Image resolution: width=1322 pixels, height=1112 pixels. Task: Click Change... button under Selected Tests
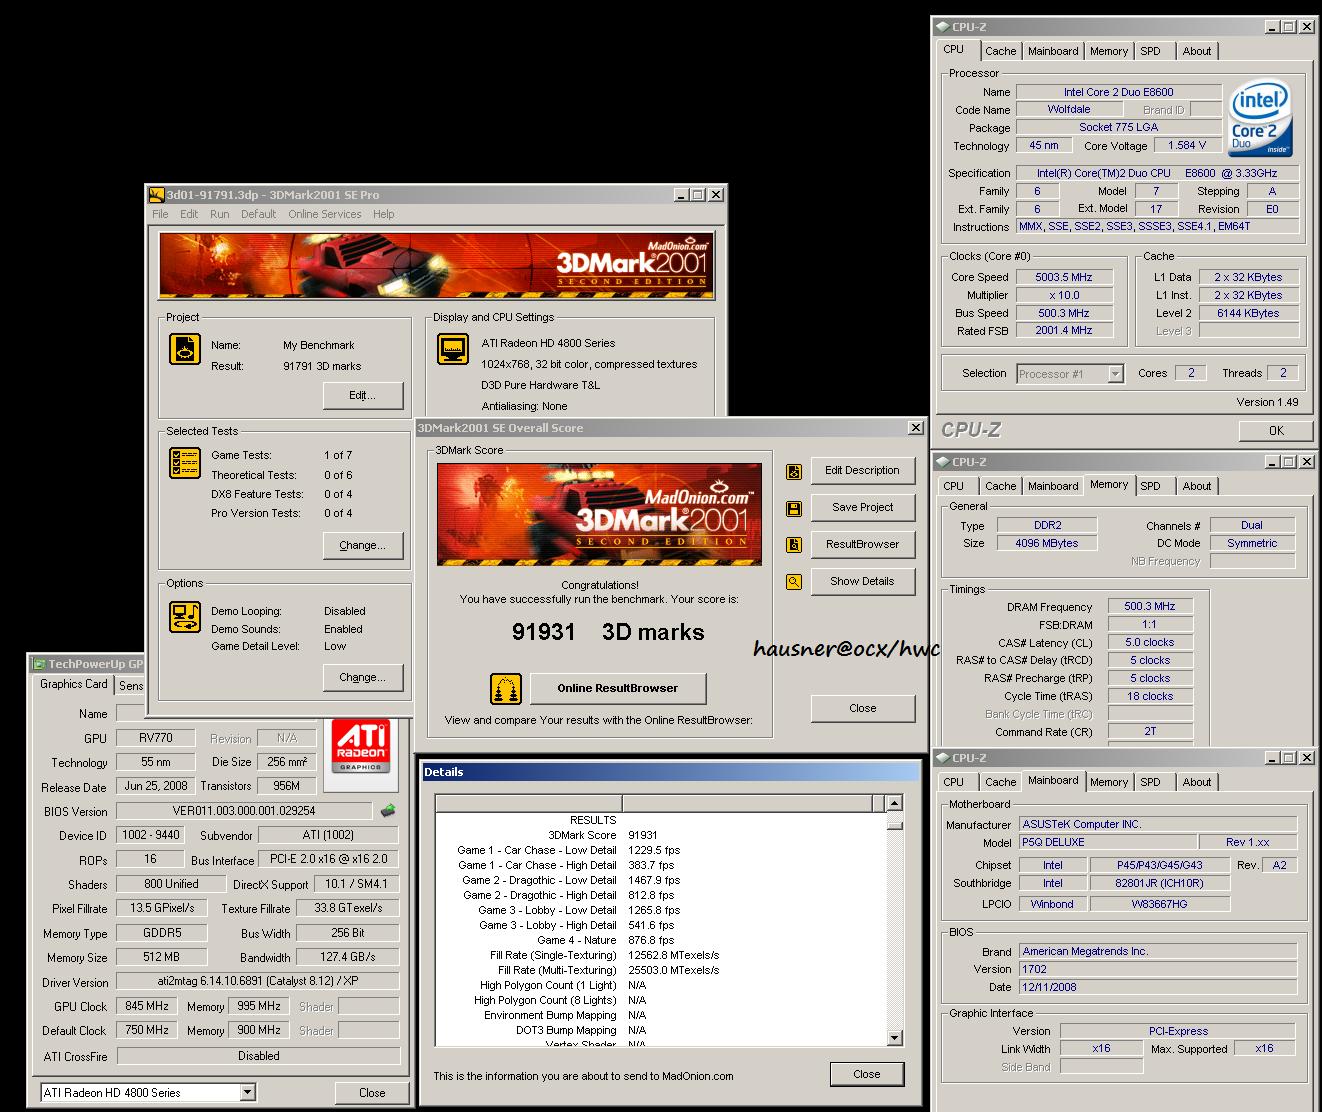(x=363, y=546)
